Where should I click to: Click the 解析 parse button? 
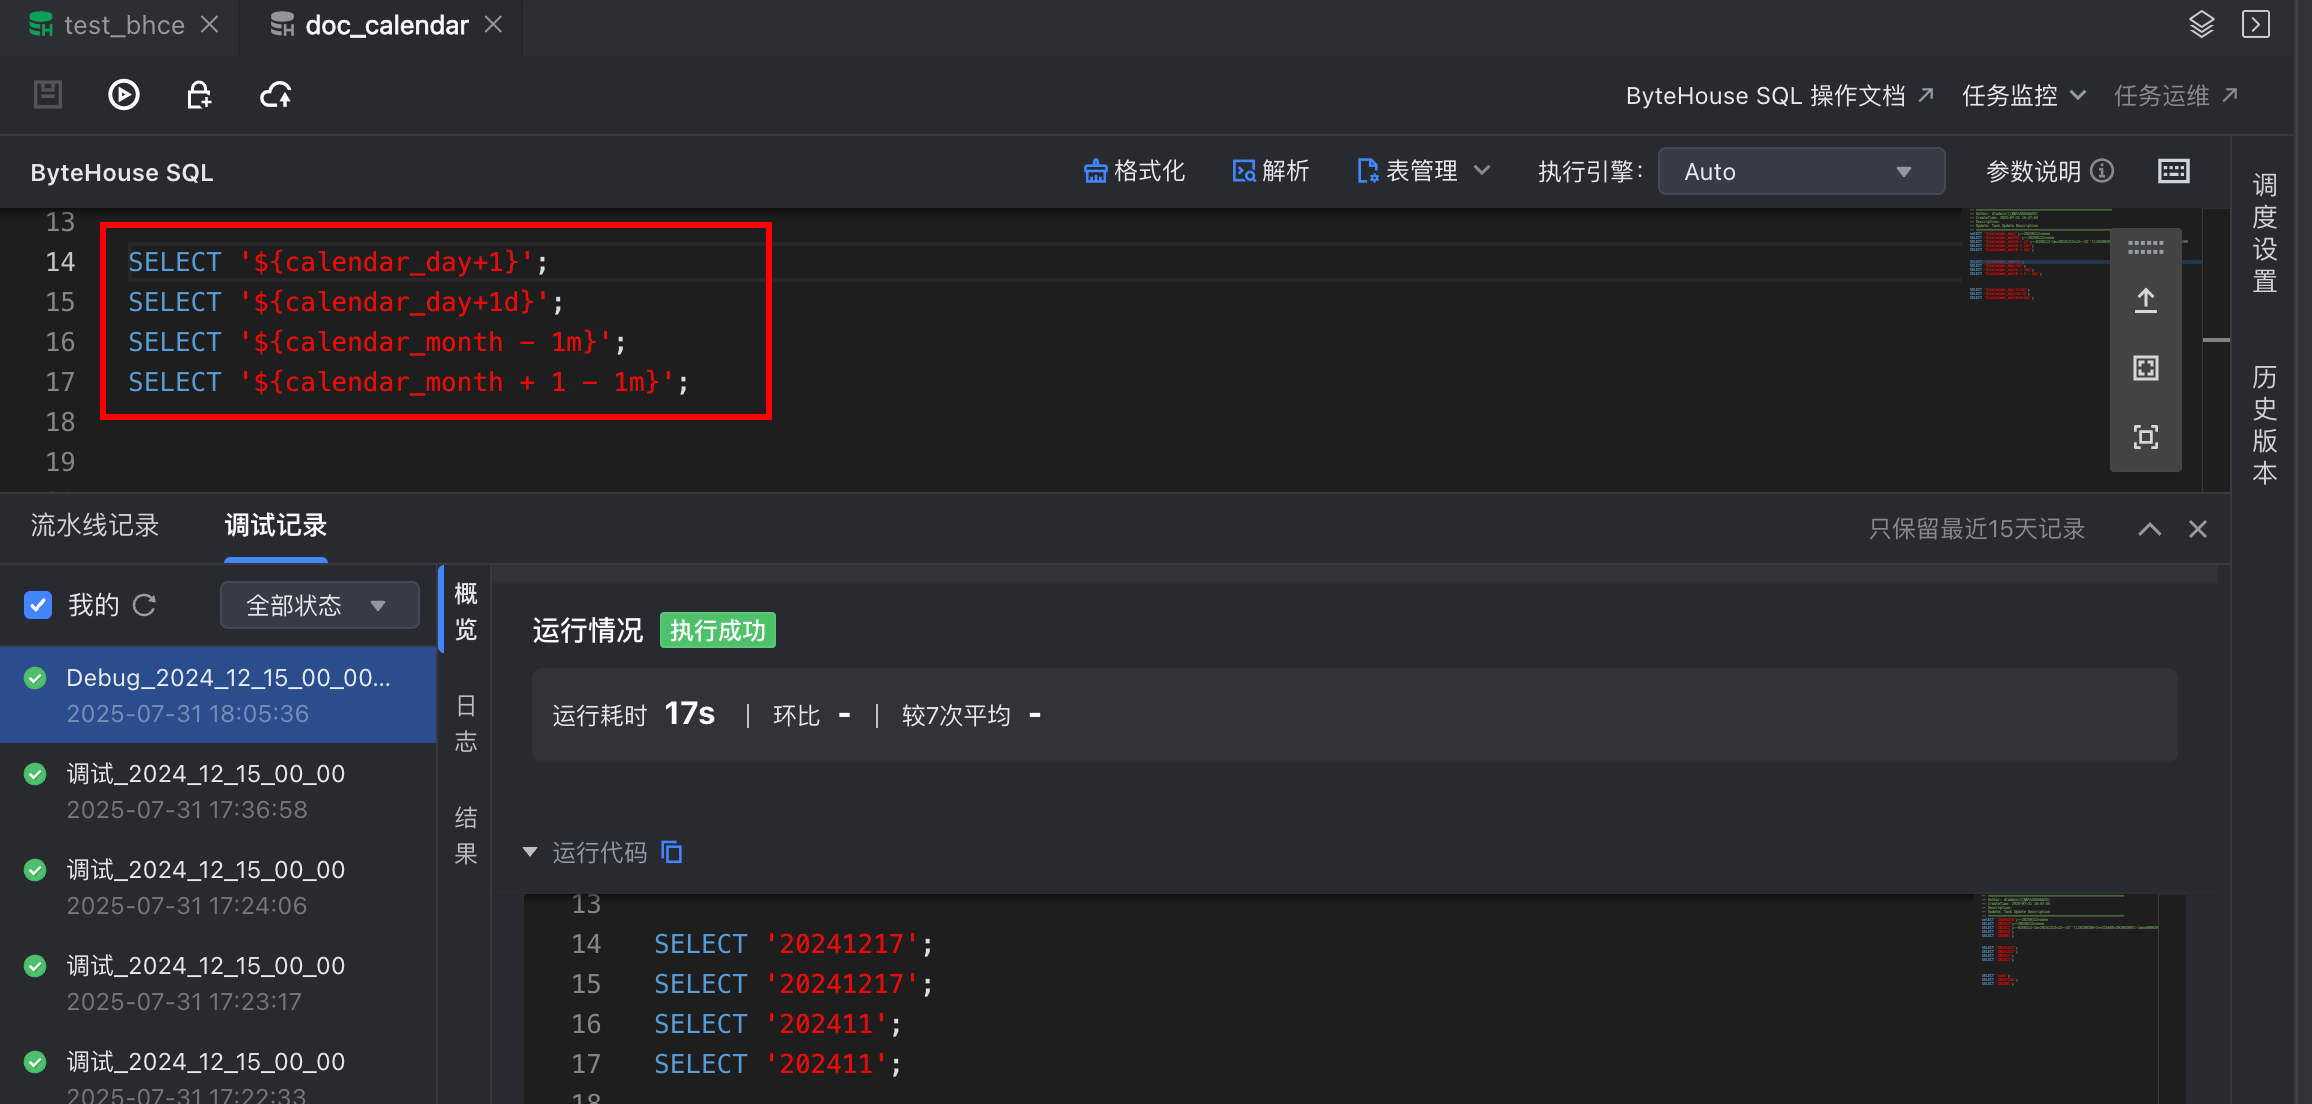[1270, 172]
